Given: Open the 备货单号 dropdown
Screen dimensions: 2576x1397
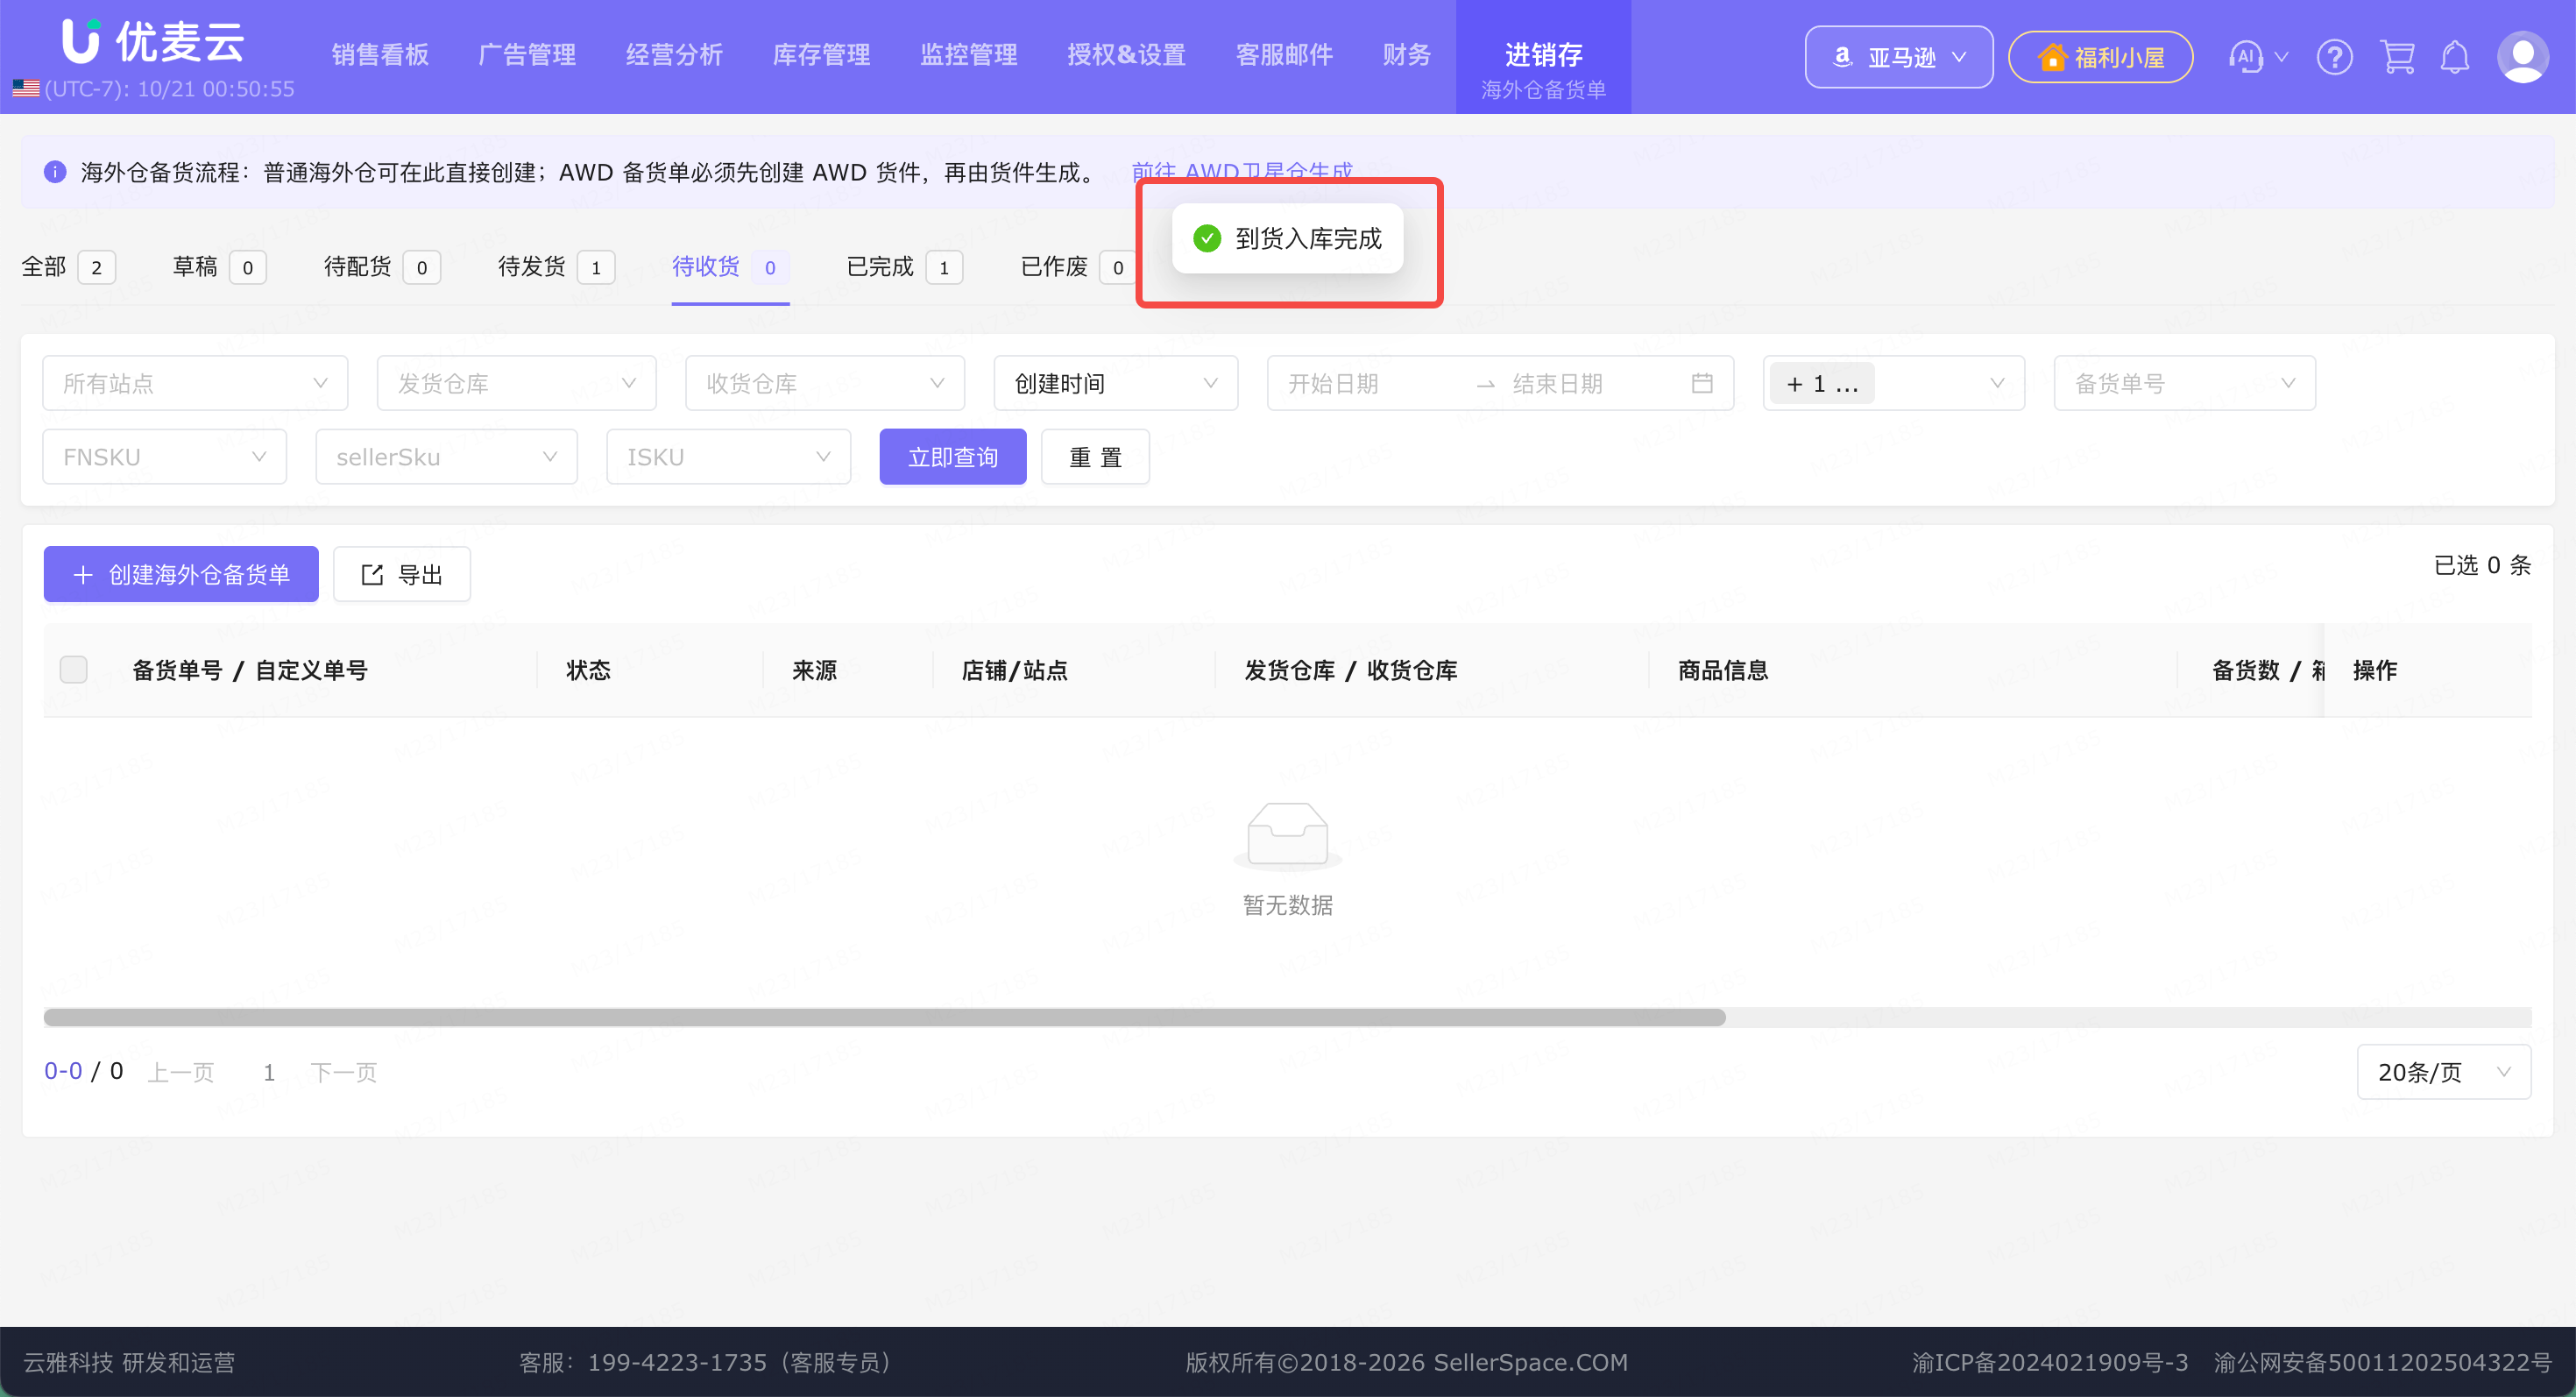Looking at the screenshot, I should pyautogui.click(x=2184, y=383).
